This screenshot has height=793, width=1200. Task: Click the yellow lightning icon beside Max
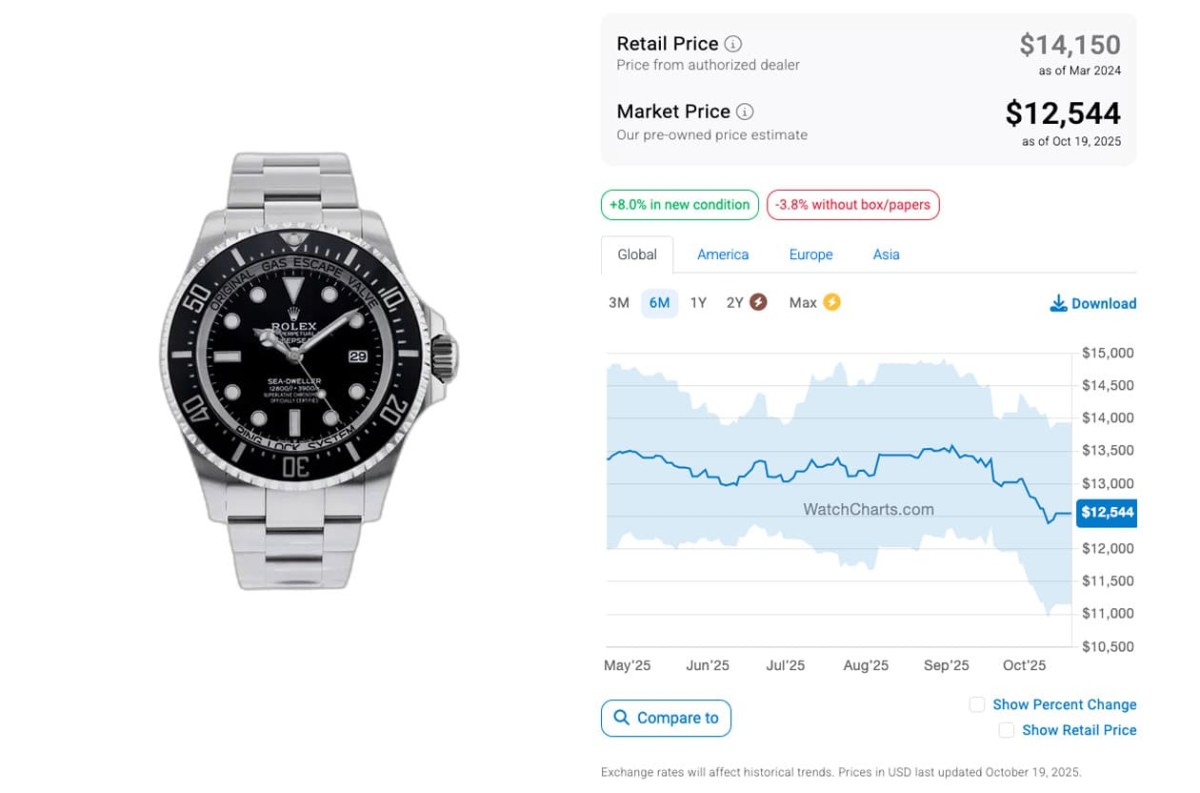click(831, 302)
